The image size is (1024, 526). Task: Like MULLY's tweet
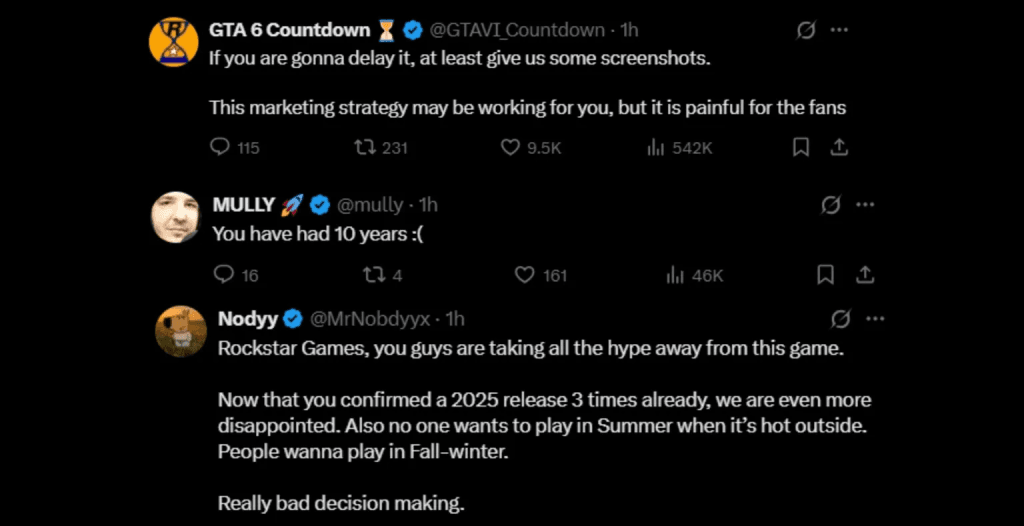524,274
